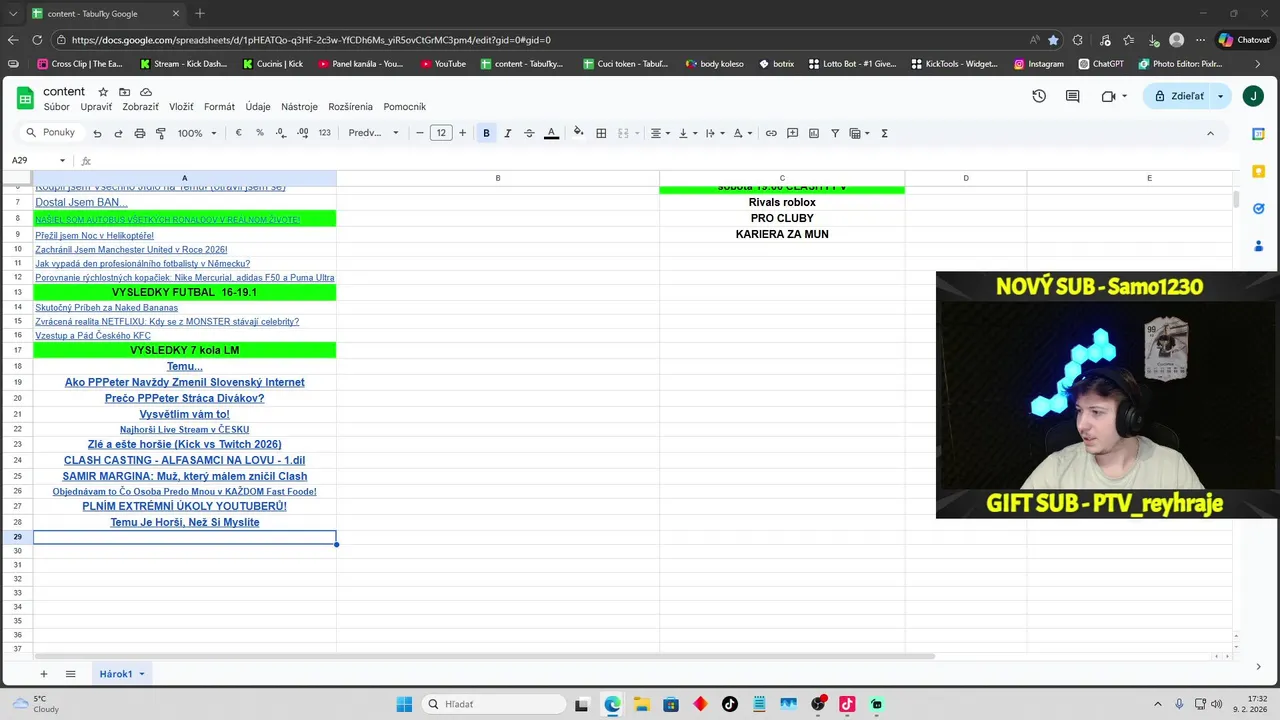Viewport: 1280px width, 720px height.
Task: Toggle bold formatting
Action: pos(486,133)
